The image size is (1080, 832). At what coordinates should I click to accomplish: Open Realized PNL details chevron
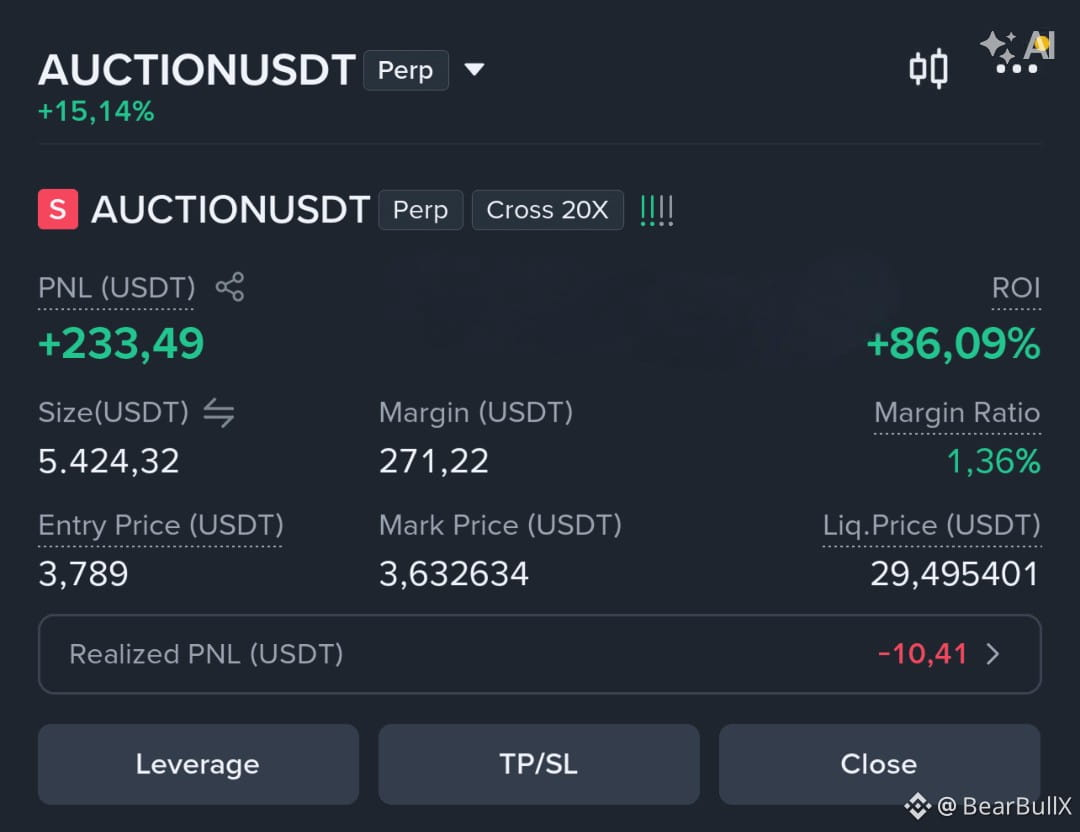(x=993, y=654)
